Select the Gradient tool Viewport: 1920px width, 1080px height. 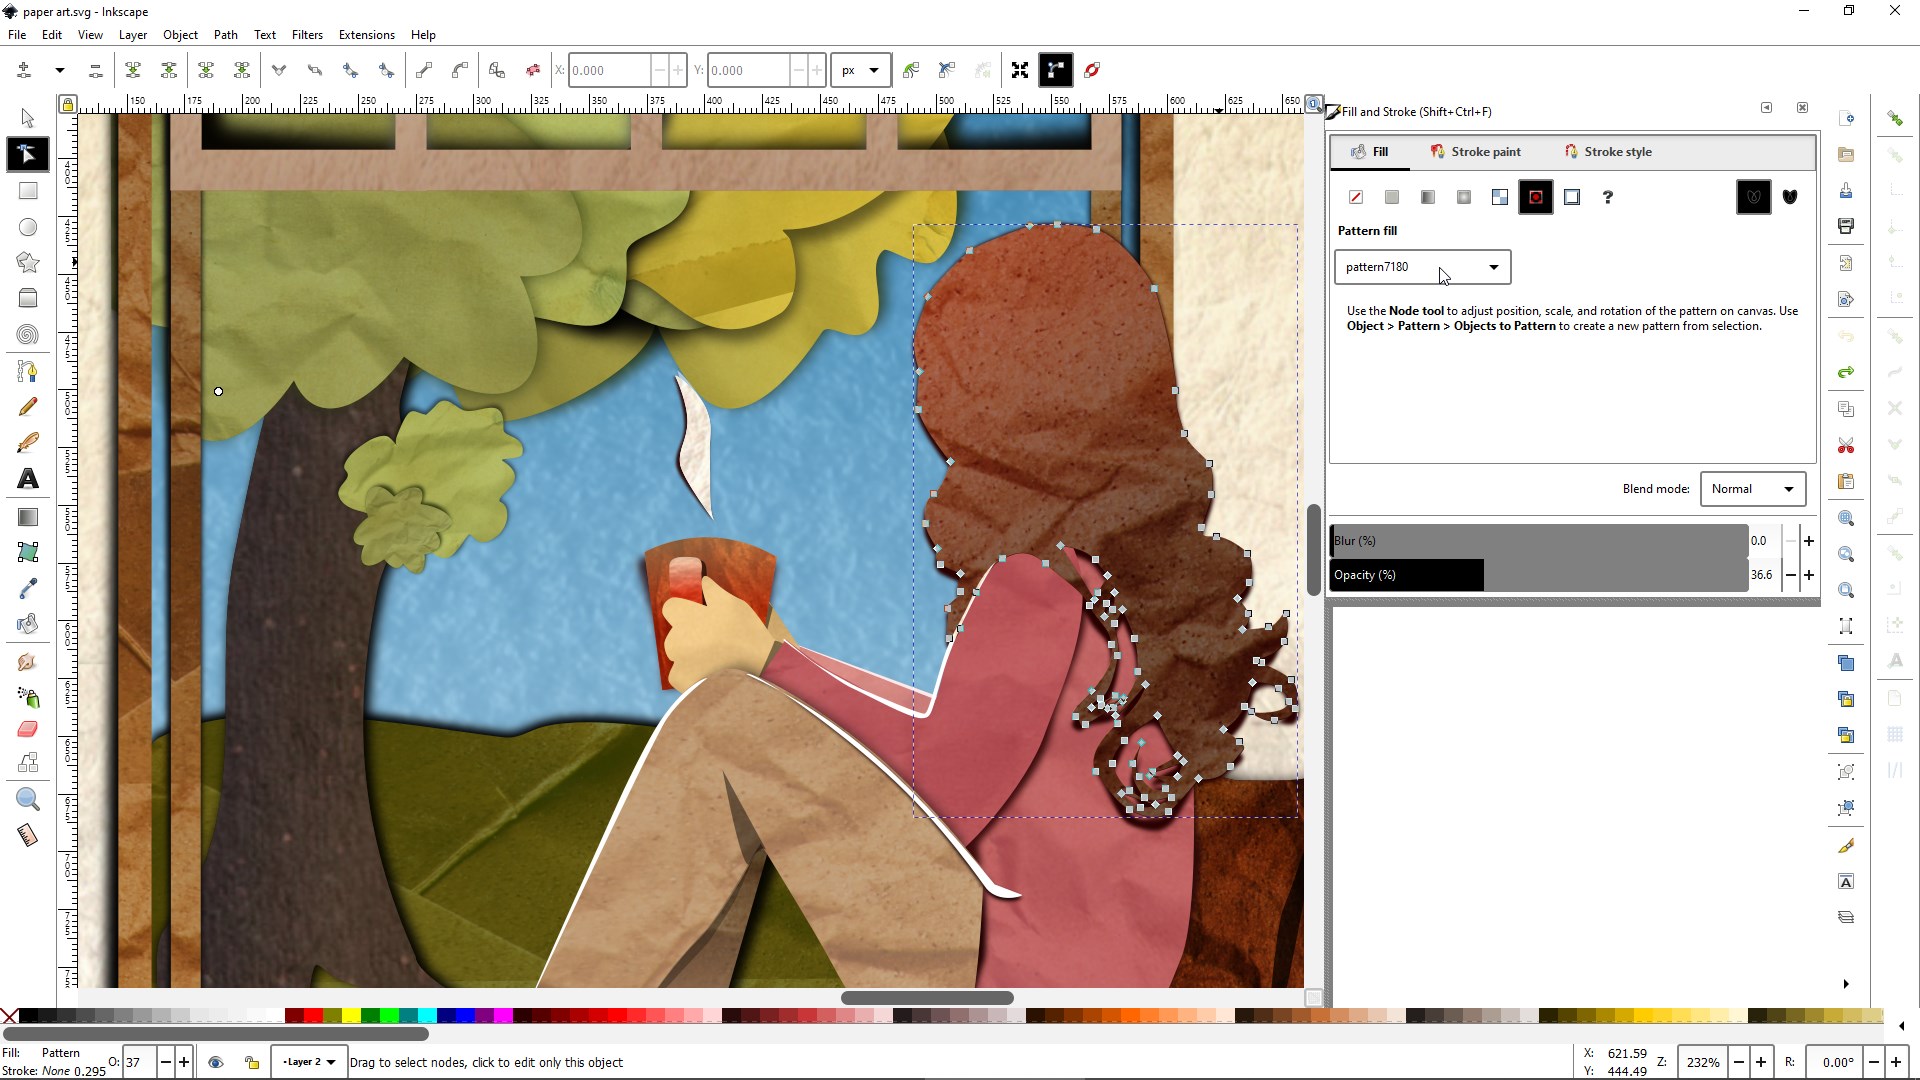[28, 517]
